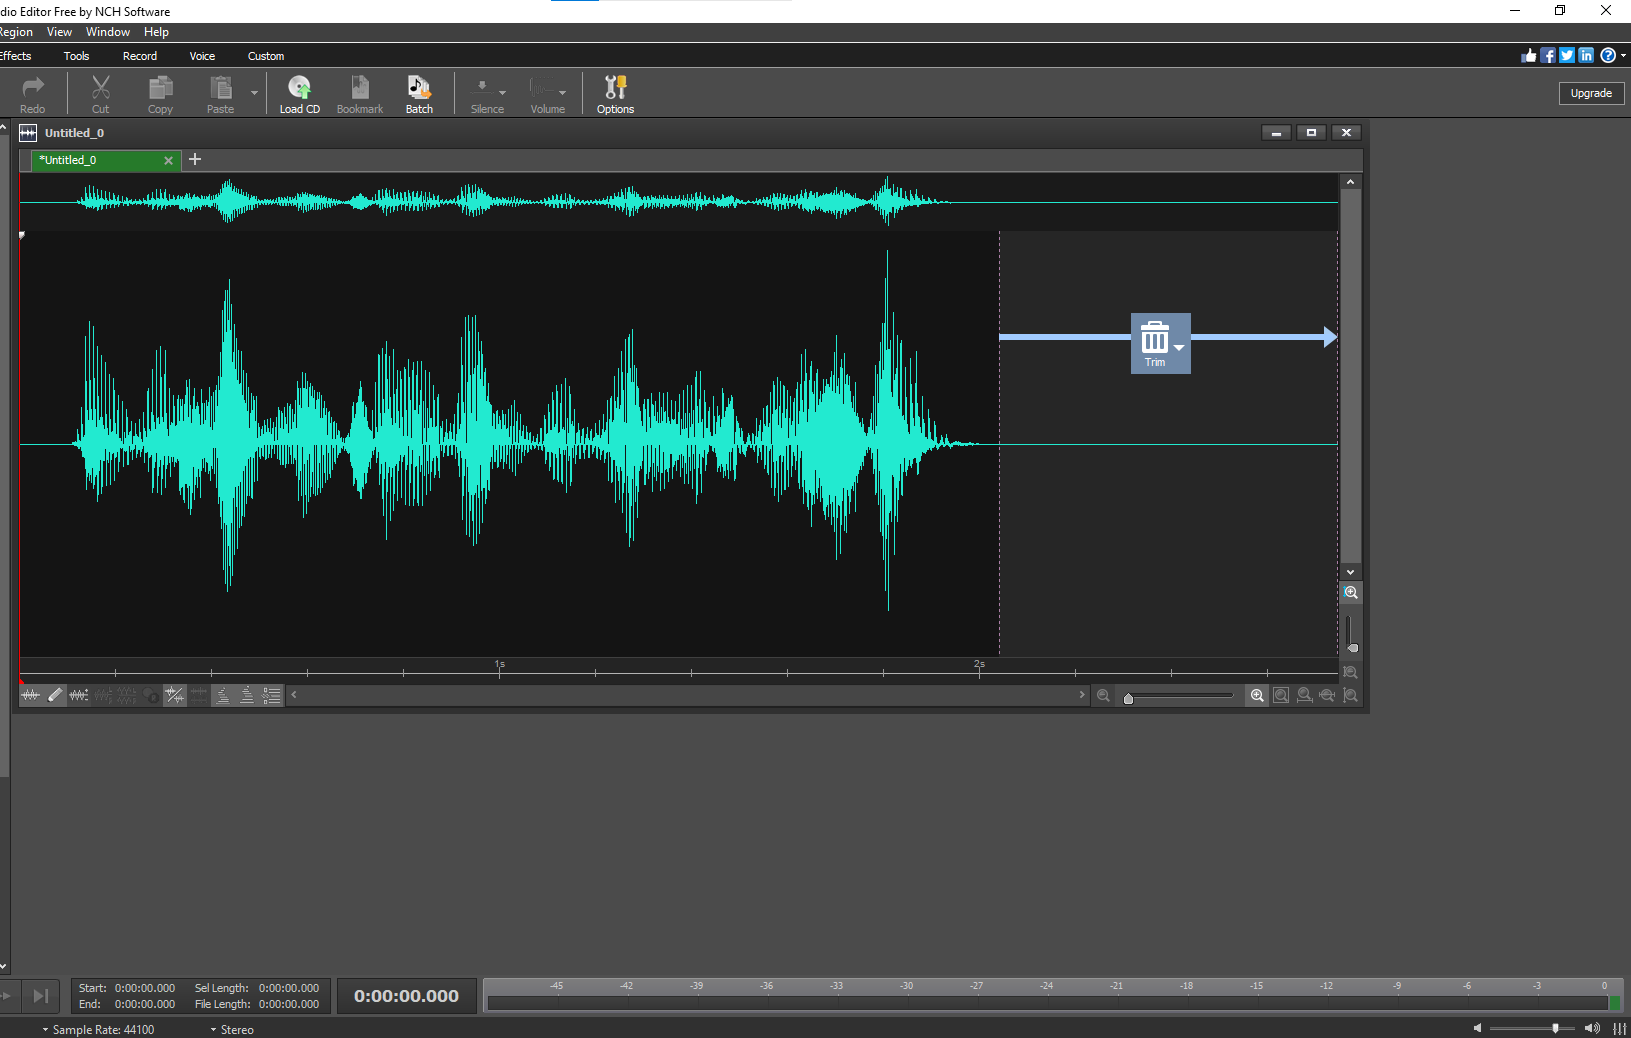1631x1038 pixels.
Task: Open help with question mark icon
Action: (x=1608, y=56)
